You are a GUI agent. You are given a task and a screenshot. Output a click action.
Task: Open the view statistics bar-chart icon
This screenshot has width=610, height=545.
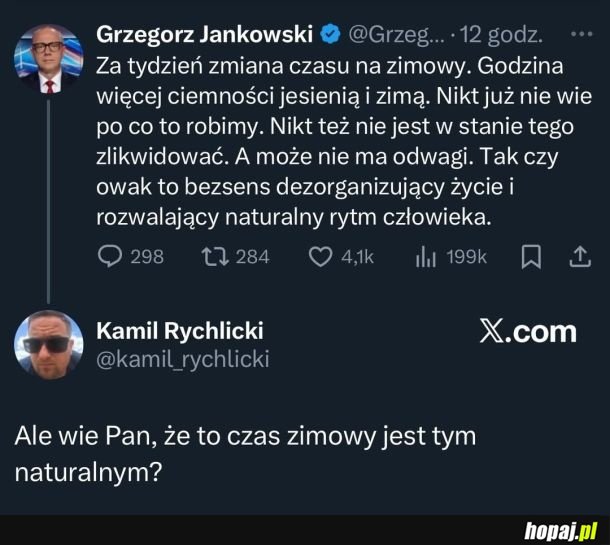coord(426,257)
